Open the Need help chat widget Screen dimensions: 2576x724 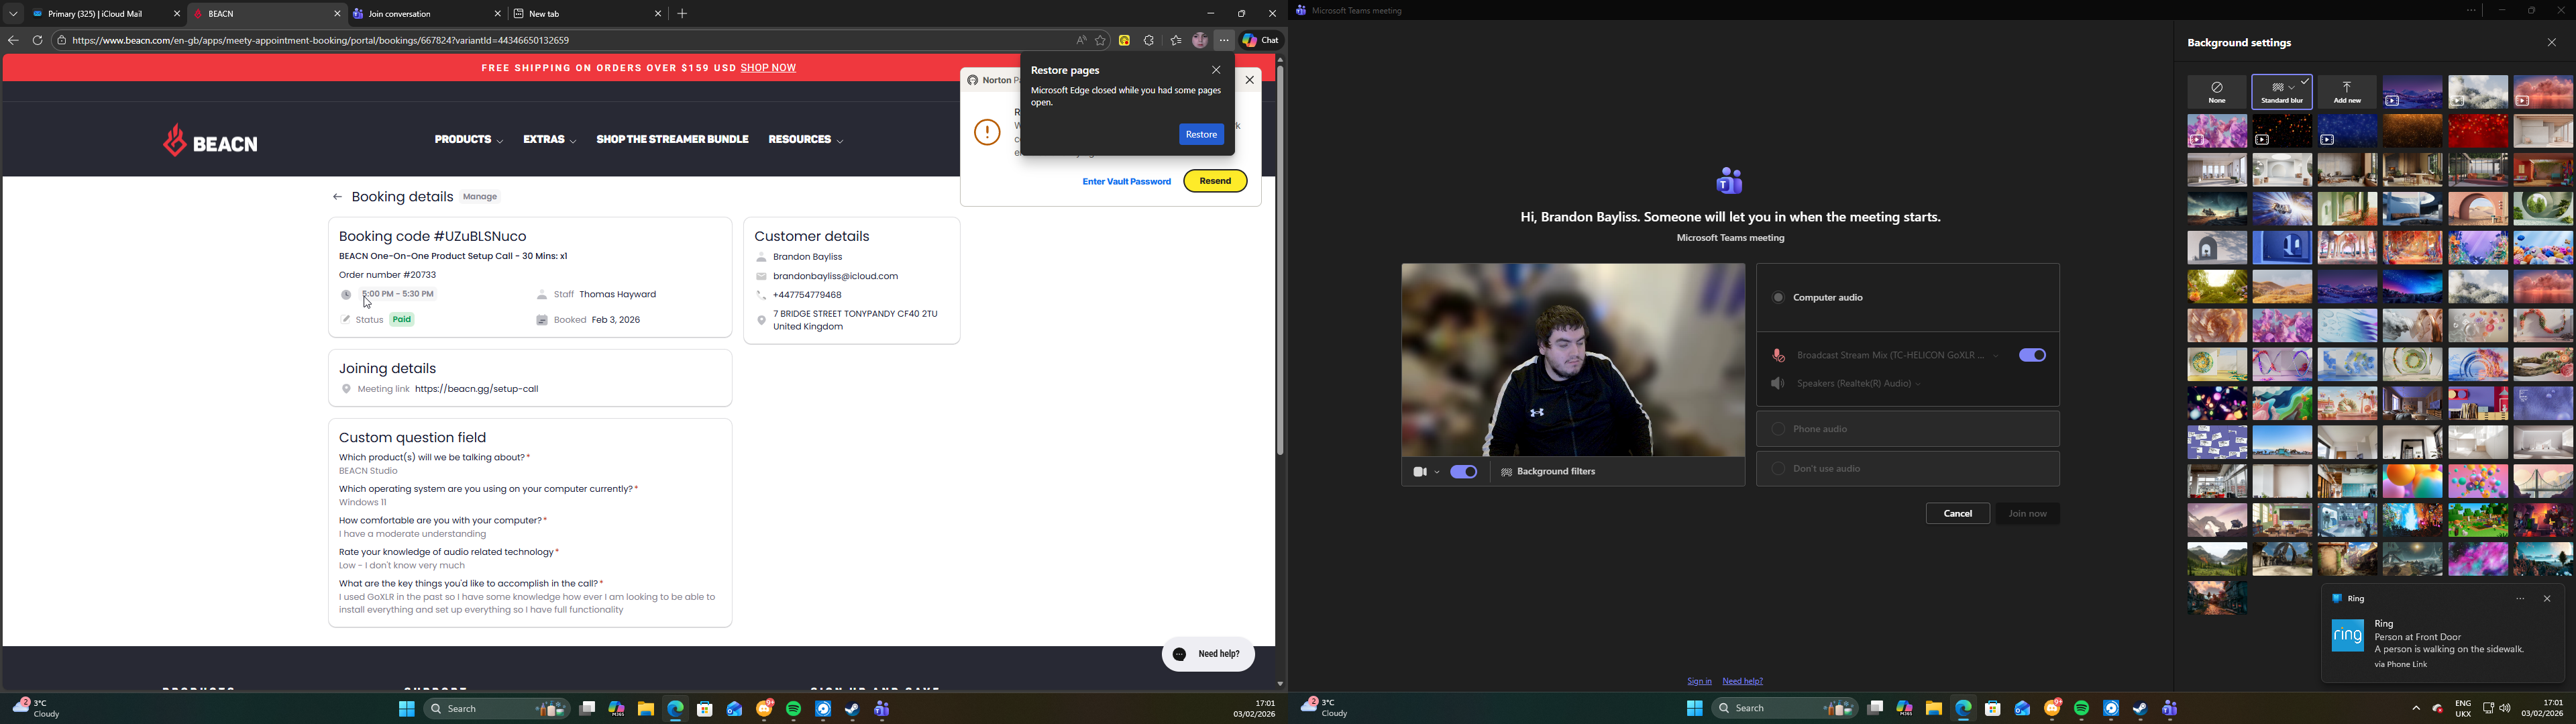click(1207, 654)
